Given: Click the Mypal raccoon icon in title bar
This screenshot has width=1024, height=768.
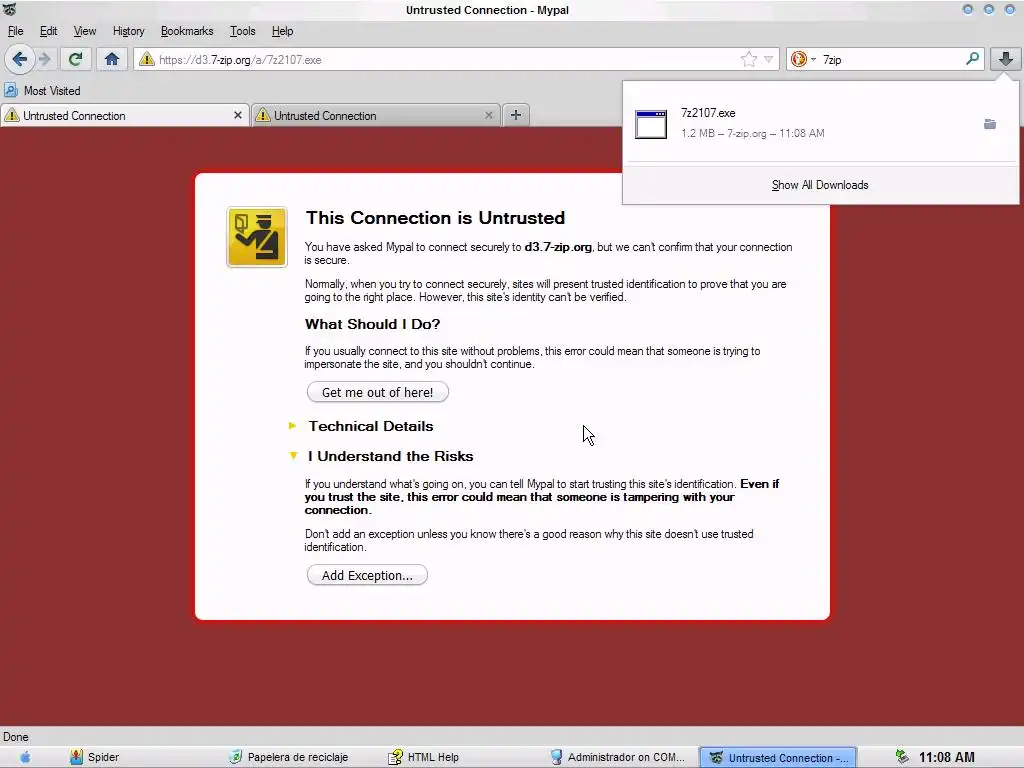Looking at the screenshot, I should pyautogui.click(x=9, y=9).
